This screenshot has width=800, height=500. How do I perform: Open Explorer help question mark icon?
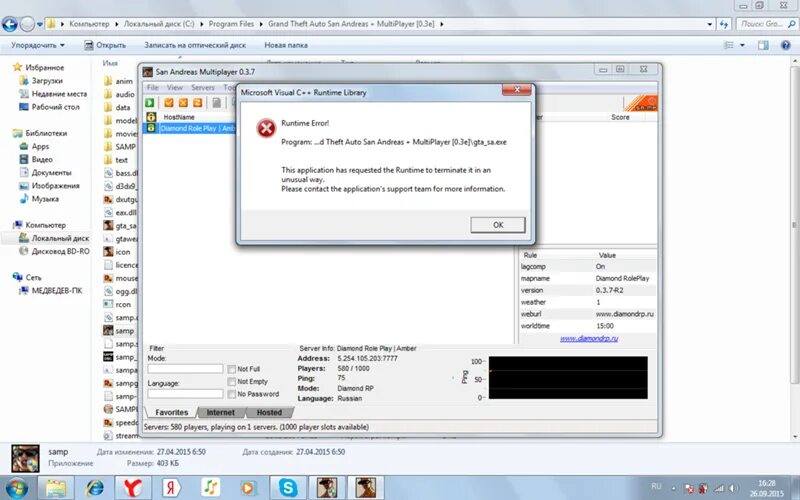click(x=786, y=45)
